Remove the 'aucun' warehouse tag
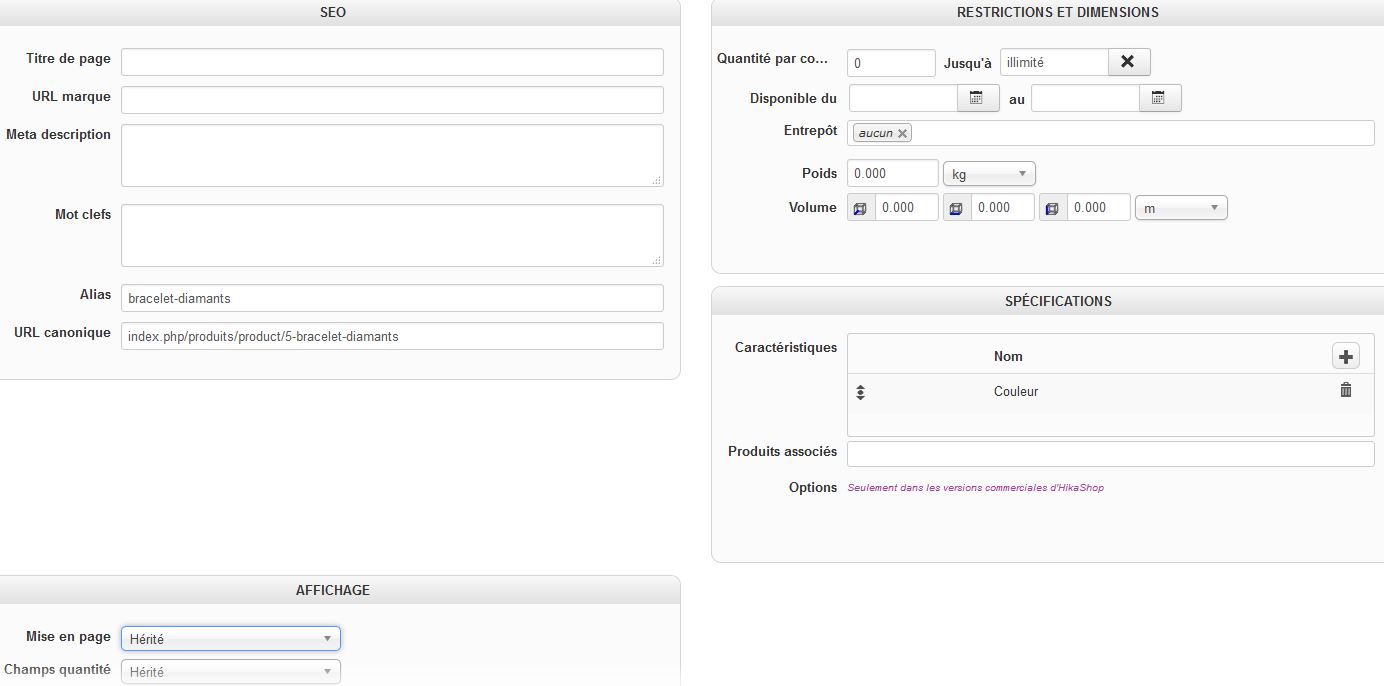Screen dimensions: 1384x686 click(x=902, y=133)
